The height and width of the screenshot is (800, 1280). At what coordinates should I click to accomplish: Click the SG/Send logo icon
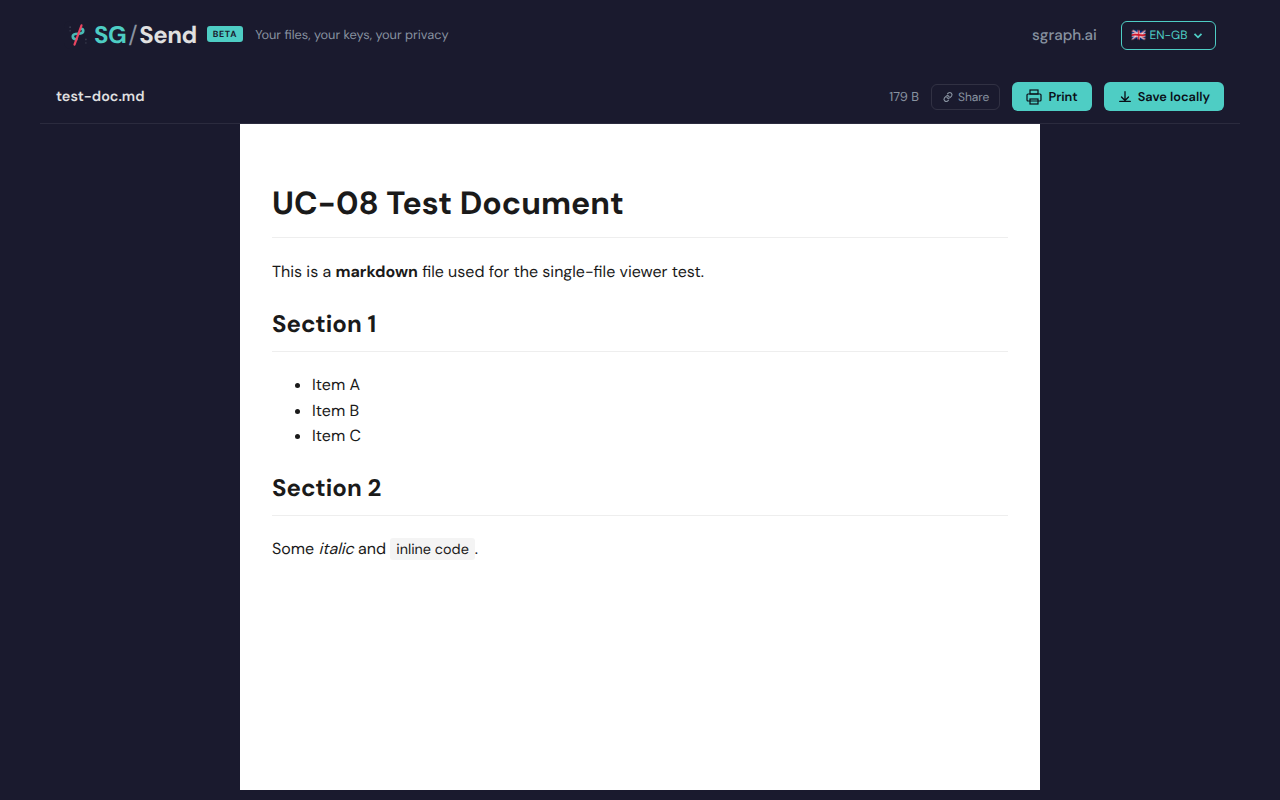(78, 35)
